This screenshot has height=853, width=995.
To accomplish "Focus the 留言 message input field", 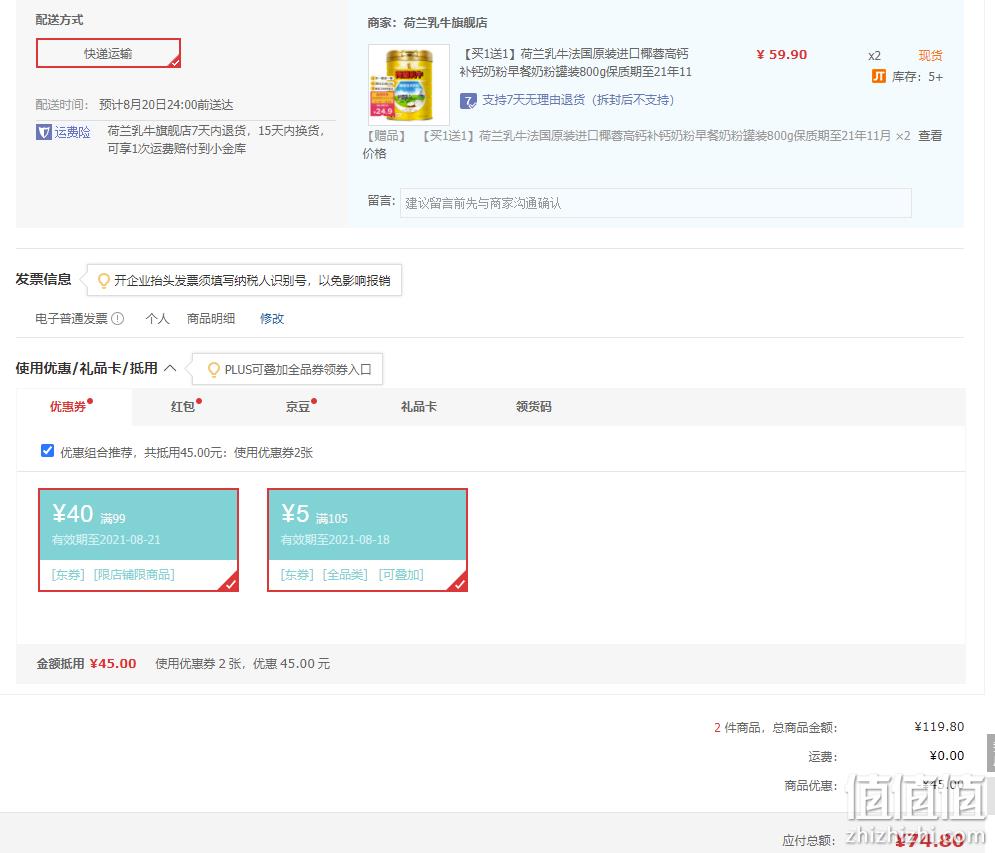I will (656, 203).
